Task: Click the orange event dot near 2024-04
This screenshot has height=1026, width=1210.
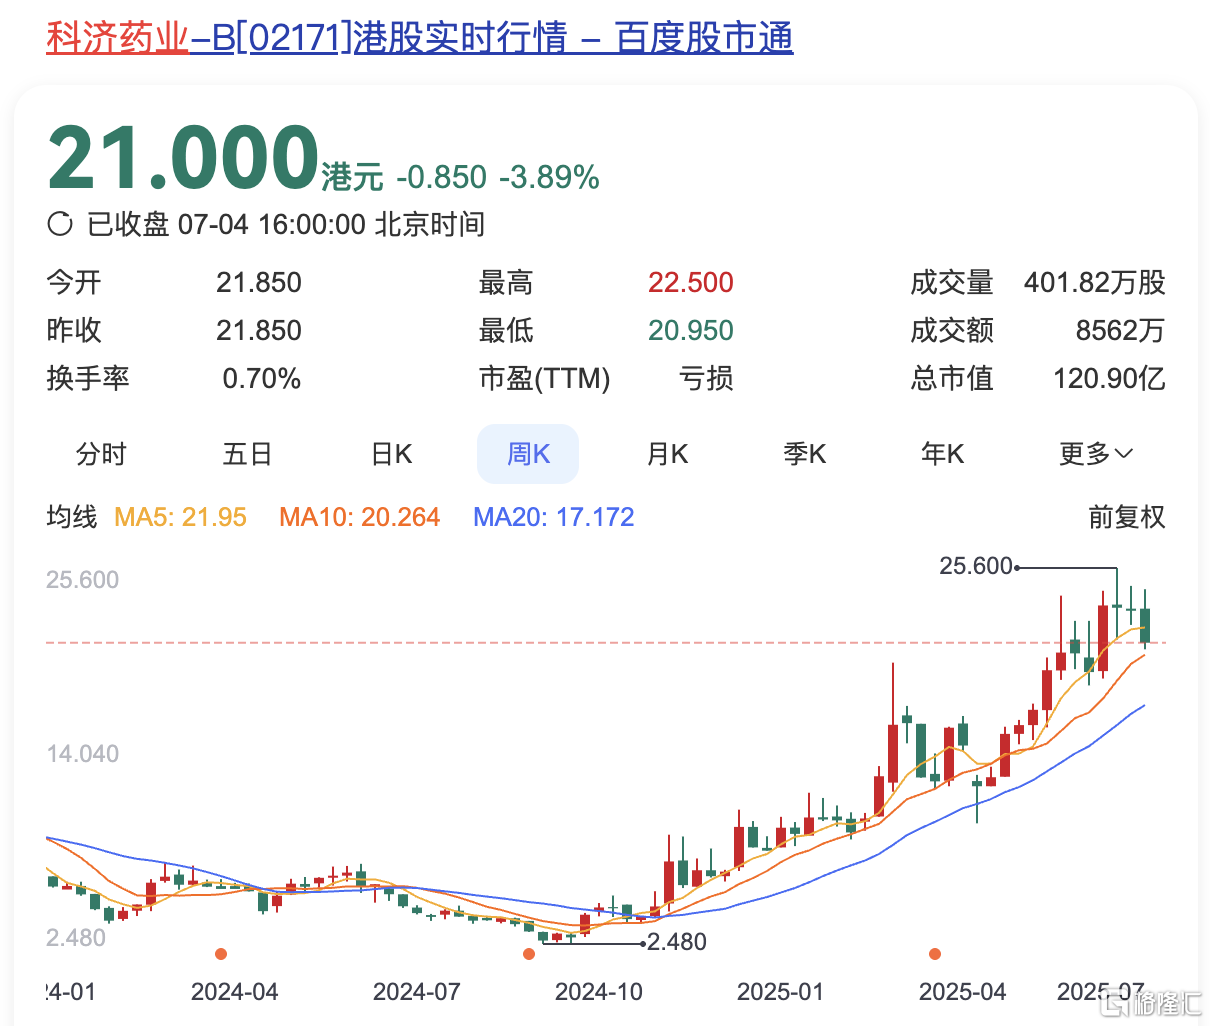Action: click(221, 954)
